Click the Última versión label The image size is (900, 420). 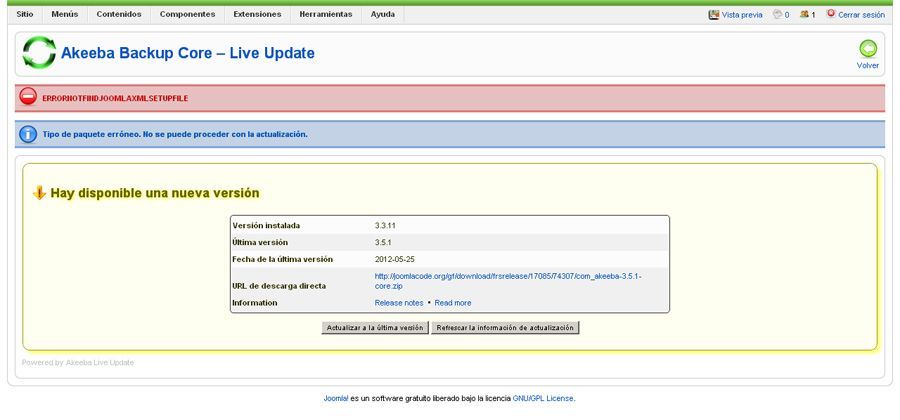coord(260,242)
